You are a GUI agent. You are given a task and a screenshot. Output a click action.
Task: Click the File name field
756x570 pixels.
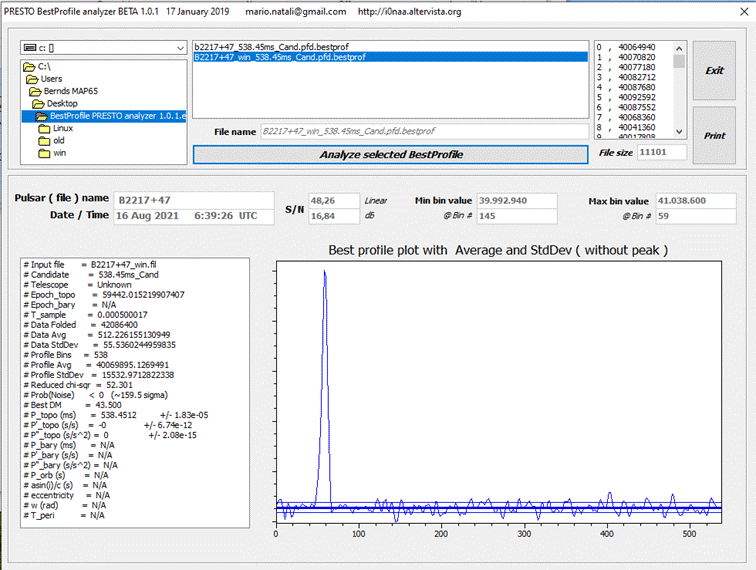[x=424, y=131]
